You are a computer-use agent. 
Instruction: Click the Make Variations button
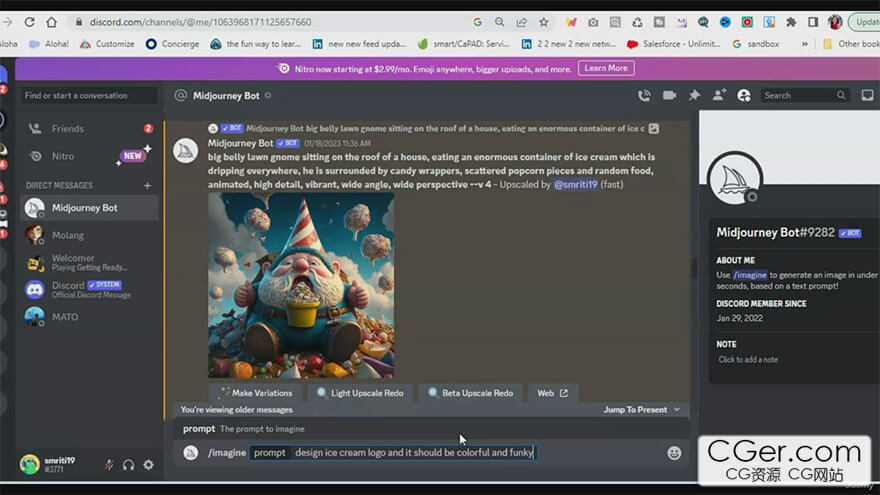click(257, 393)
